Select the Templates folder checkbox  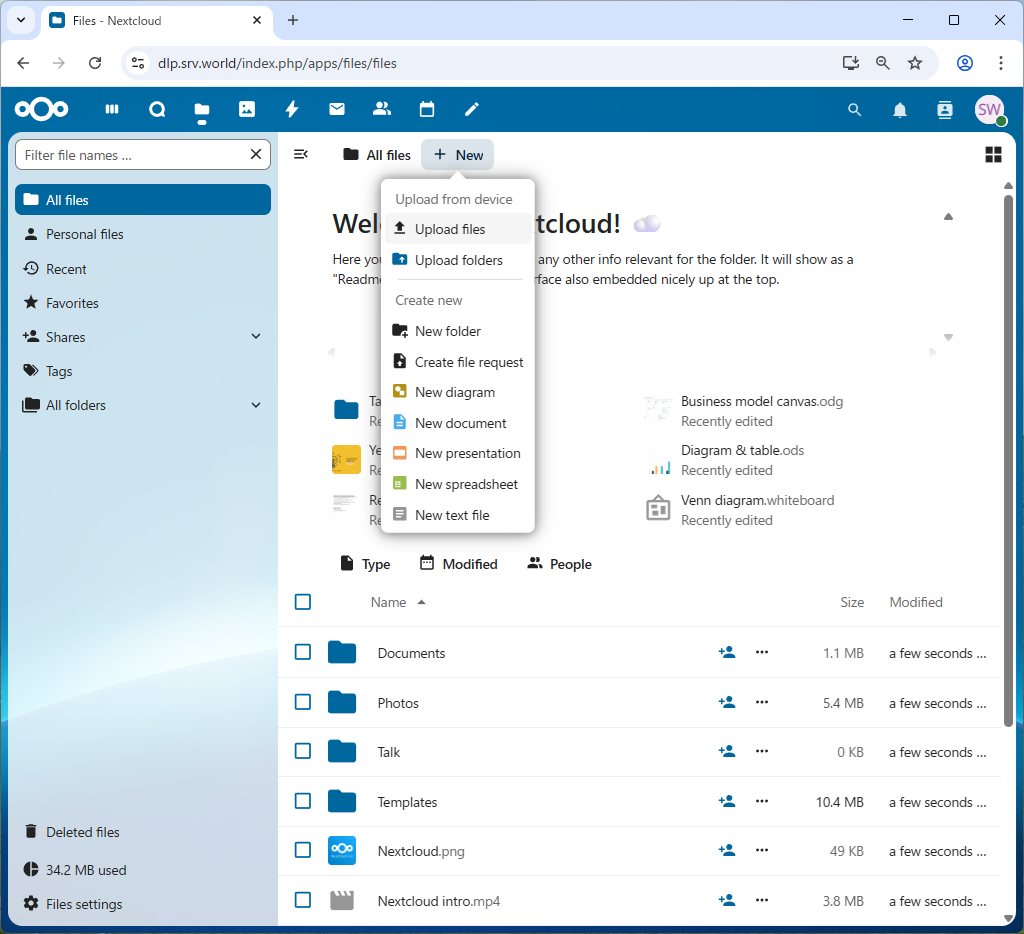point(303,801)
